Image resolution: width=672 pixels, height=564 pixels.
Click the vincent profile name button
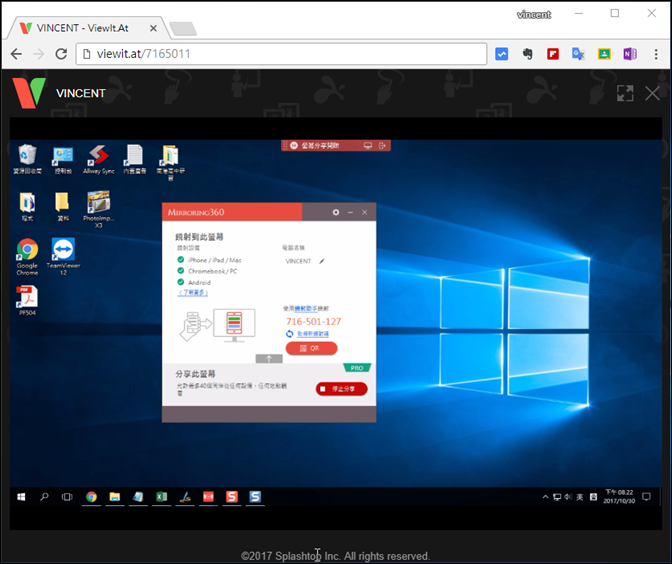(534, 15)
